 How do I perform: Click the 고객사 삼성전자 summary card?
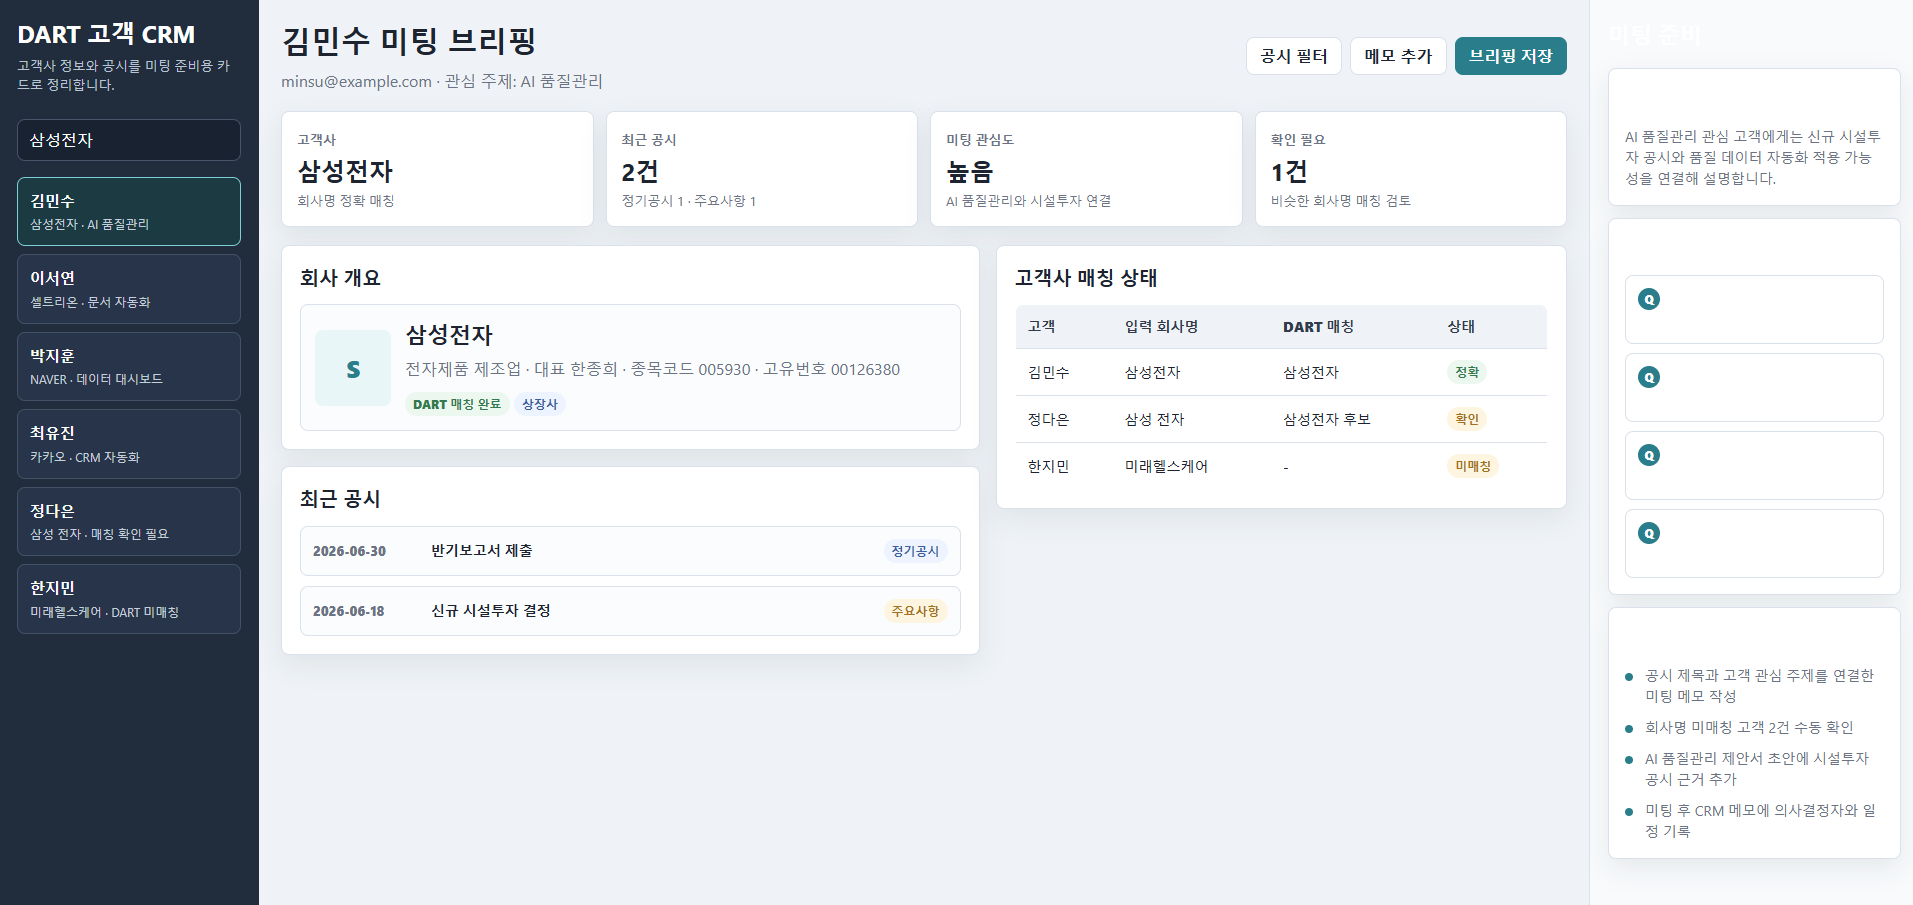coord(437,169)
